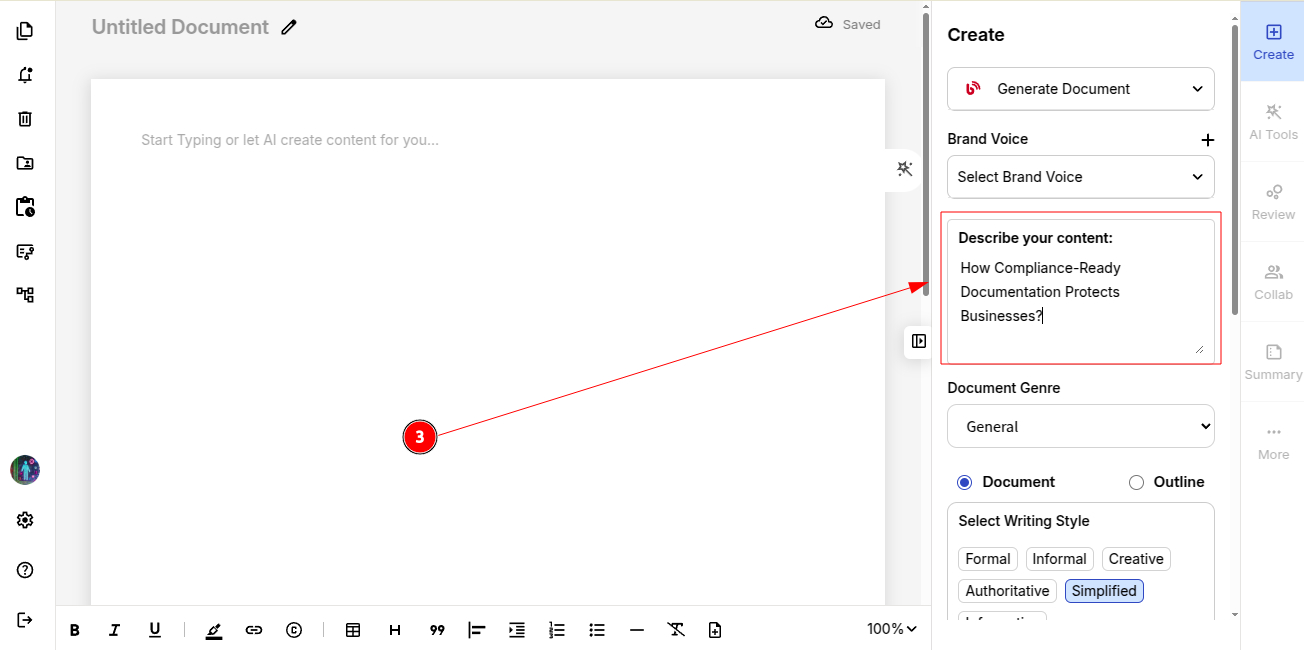Click the trash icon in left sidebar
Image resolution: width=1304 pixels, height=650 pixels.
click(x=25, y=119)
